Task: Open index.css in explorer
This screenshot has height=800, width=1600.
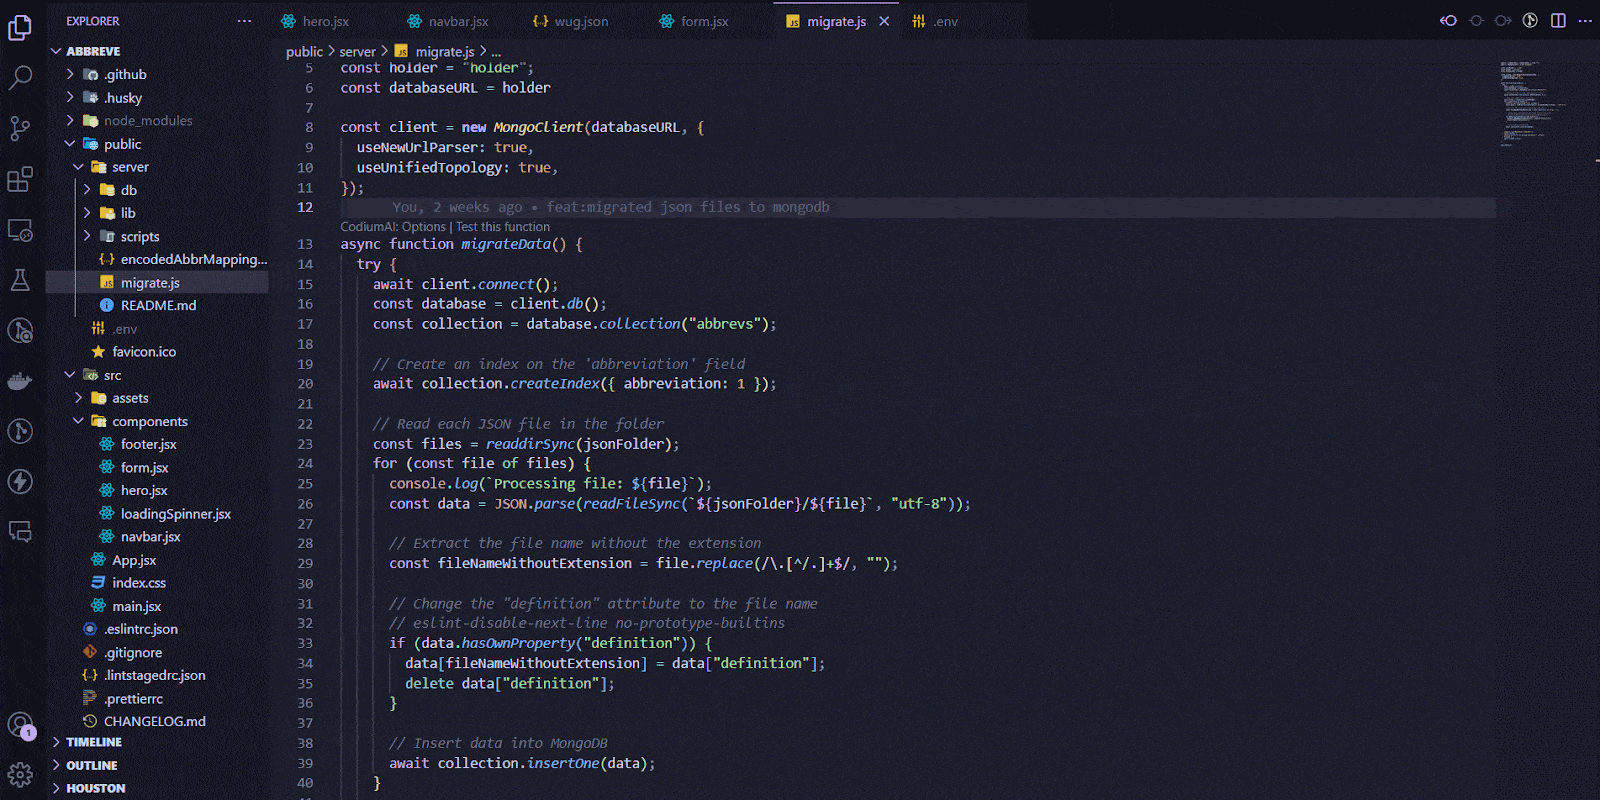Action: coord(139,583)
